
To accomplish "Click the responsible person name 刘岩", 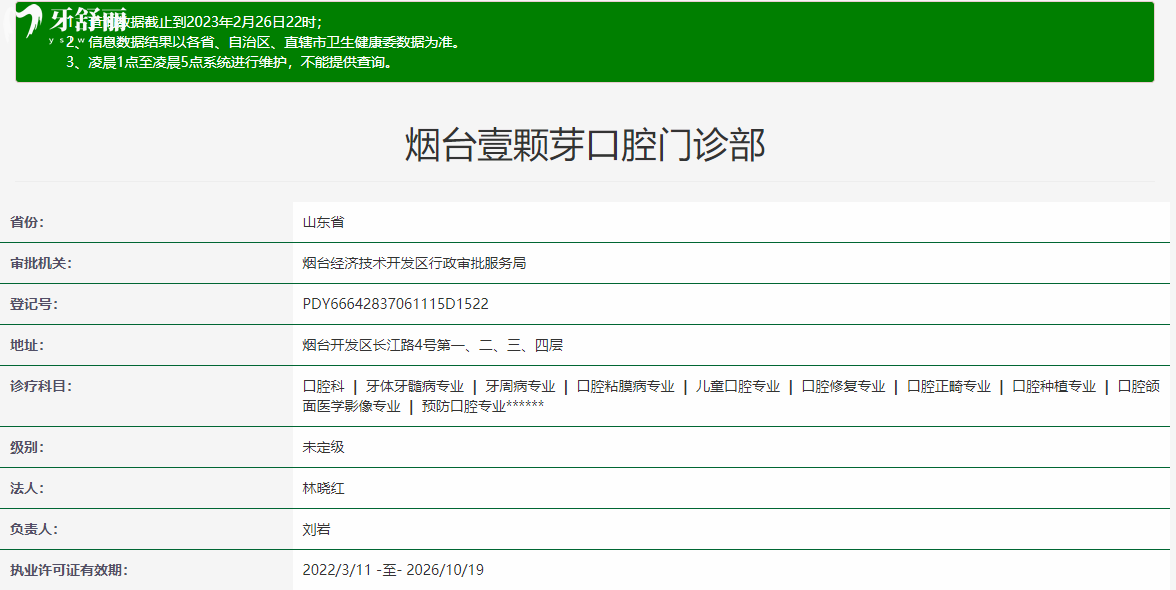I will (x=316, y=529).
